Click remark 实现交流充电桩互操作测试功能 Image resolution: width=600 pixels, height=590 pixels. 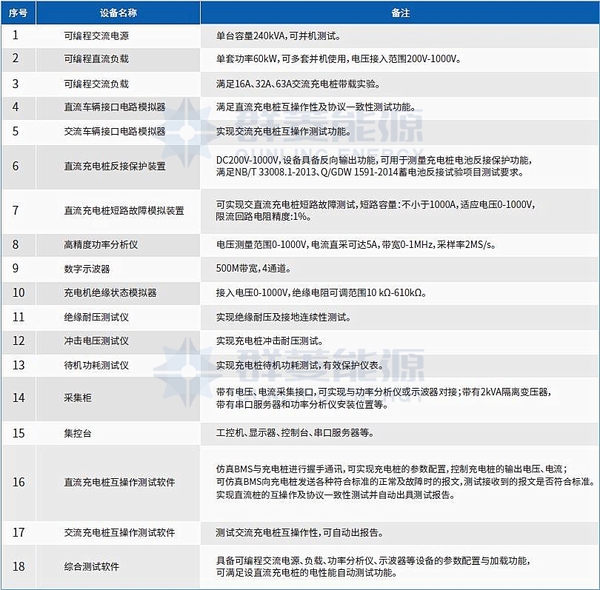284,132
